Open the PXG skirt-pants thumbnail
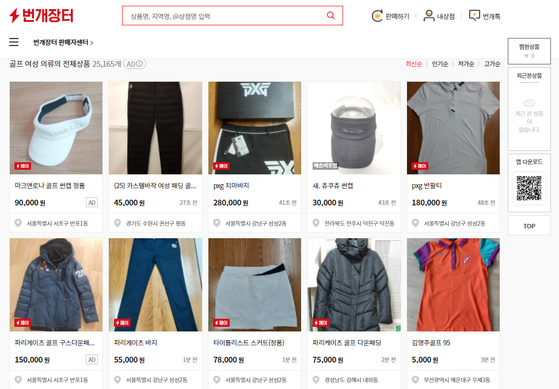This screenshot has height=389, width=559. 255,128
